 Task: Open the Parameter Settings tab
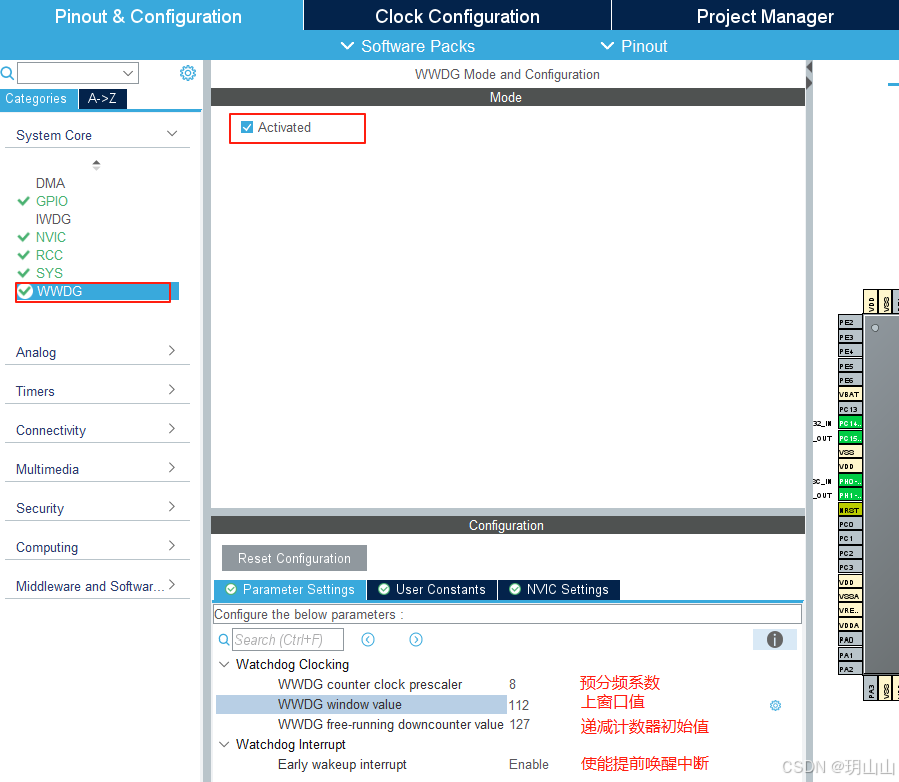coord(290,589)
